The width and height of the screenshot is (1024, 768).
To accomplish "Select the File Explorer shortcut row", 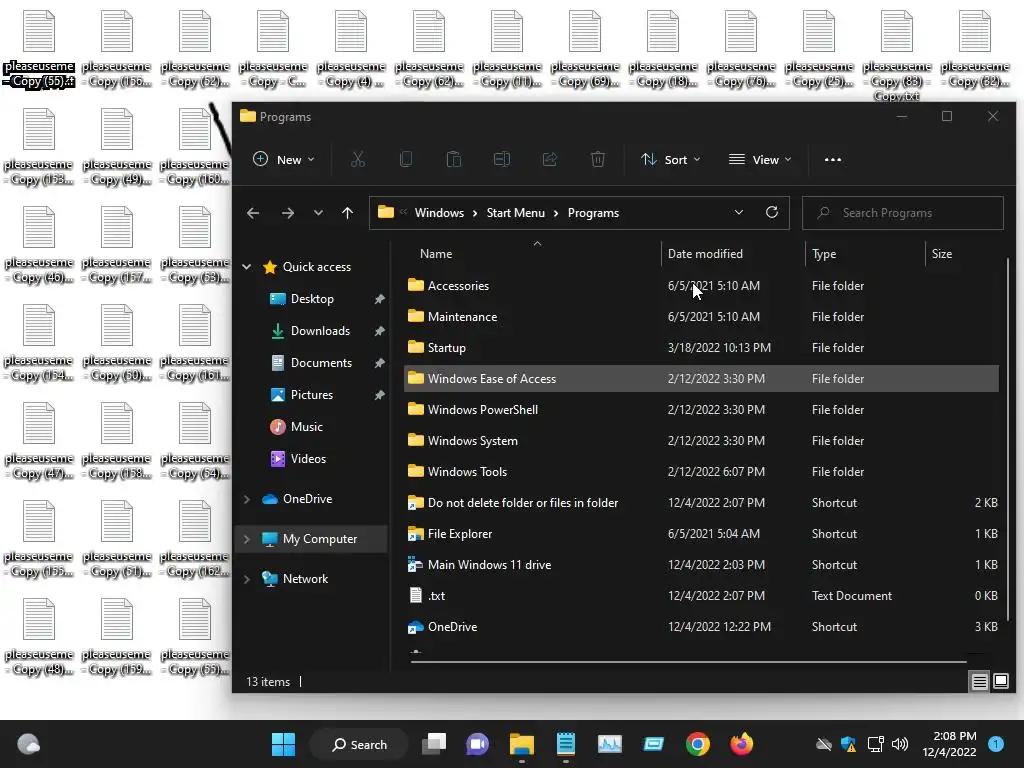I will (x=701, y=534).
